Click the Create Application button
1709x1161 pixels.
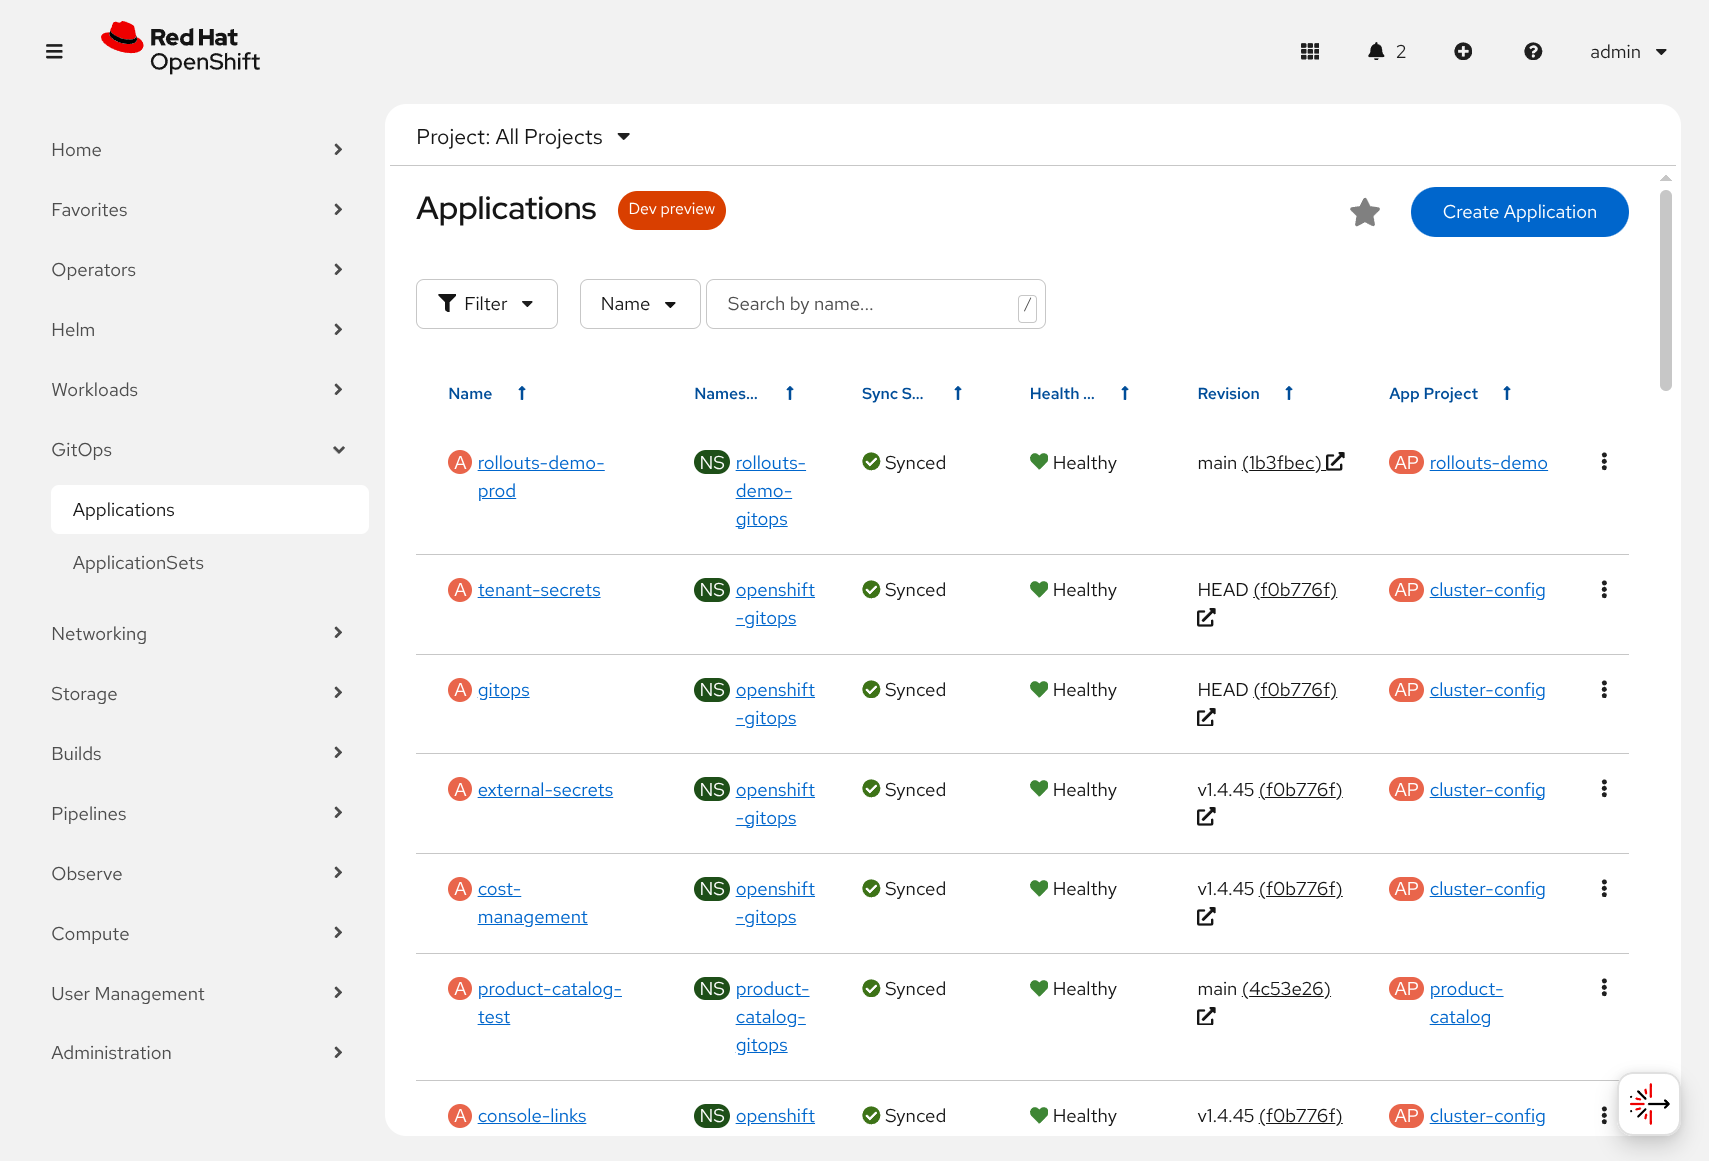(1518, 212)
